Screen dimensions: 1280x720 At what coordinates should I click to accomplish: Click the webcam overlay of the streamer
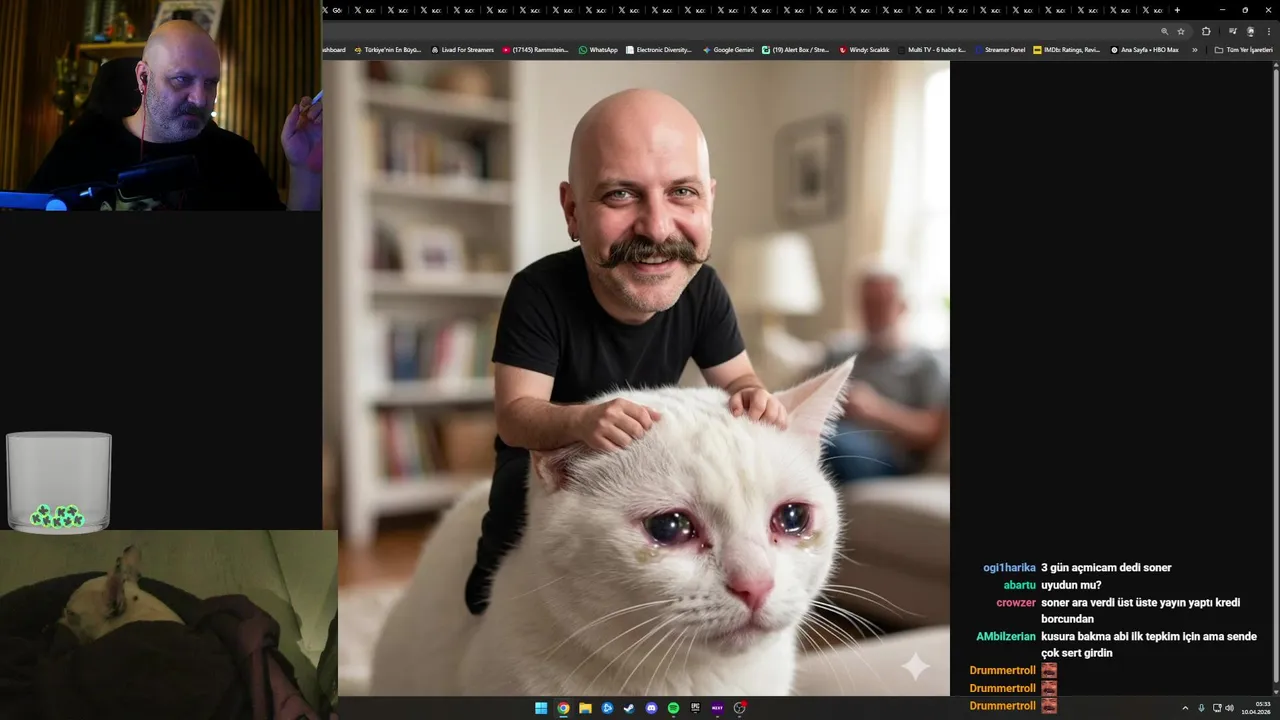[161, 105]
